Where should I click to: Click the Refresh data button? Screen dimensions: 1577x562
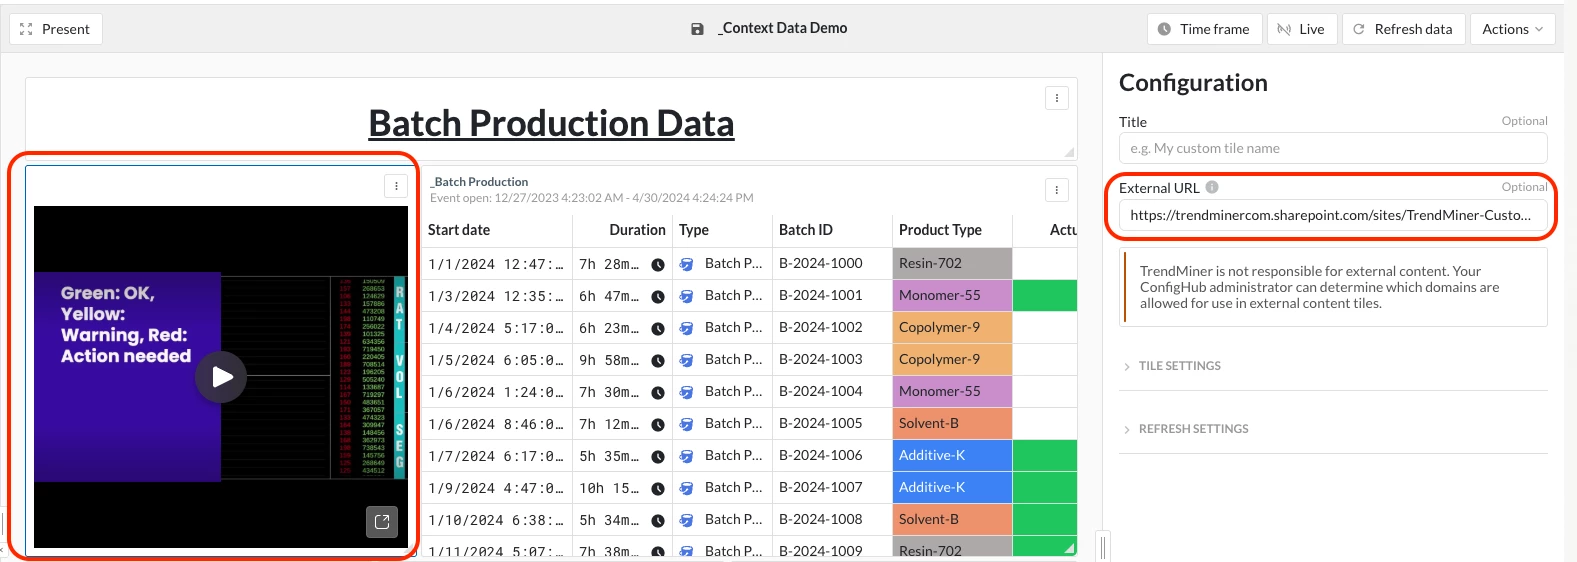point(1403,29)
